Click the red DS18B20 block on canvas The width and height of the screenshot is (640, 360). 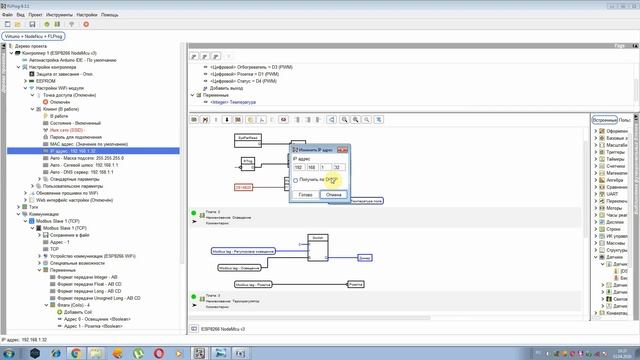pos(243,187)
